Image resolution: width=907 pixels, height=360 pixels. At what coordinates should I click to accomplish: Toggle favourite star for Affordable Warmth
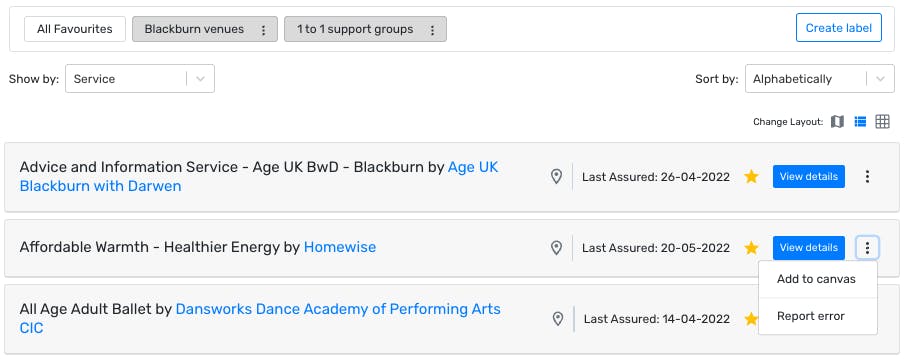751,248
